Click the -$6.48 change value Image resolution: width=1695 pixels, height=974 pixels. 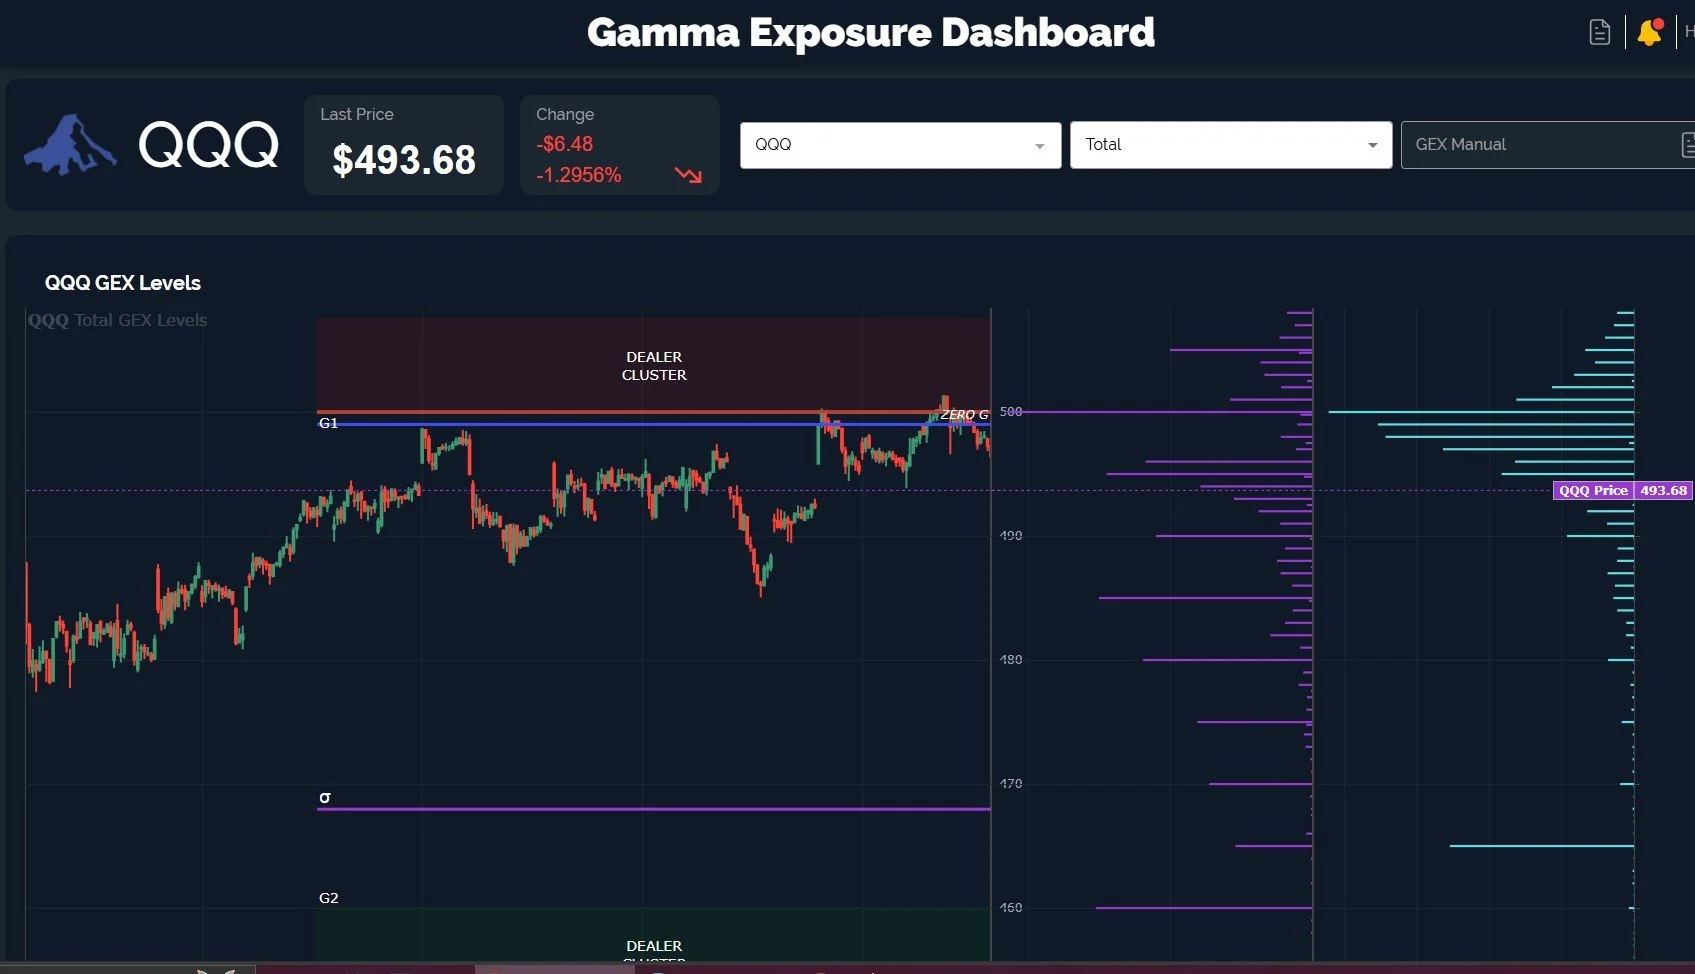[x=565, y=144]
